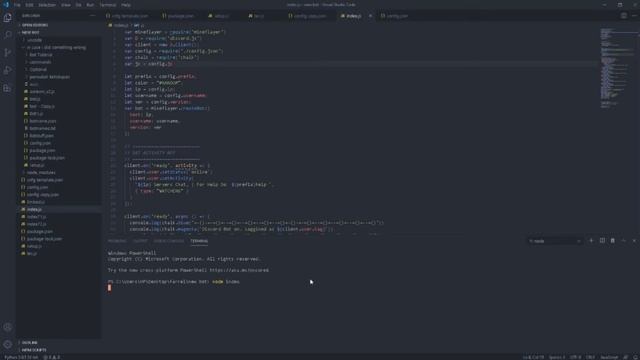Expand the OUTLINE section
The height and width of the screenshot is (360, 640).
[59, 342]
